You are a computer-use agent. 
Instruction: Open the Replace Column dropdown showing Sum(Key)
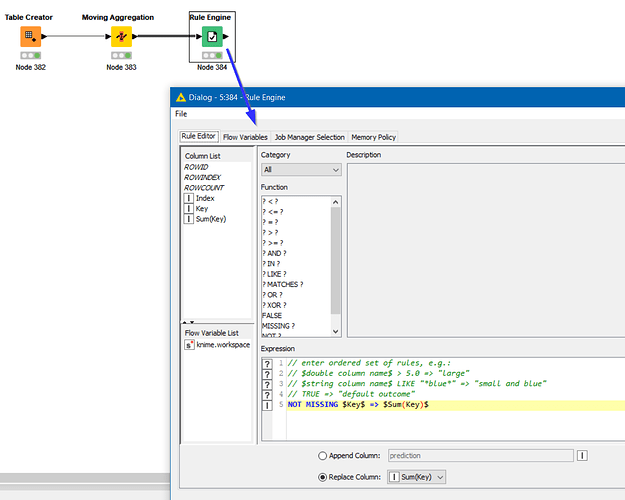click(x=416, y=477)
